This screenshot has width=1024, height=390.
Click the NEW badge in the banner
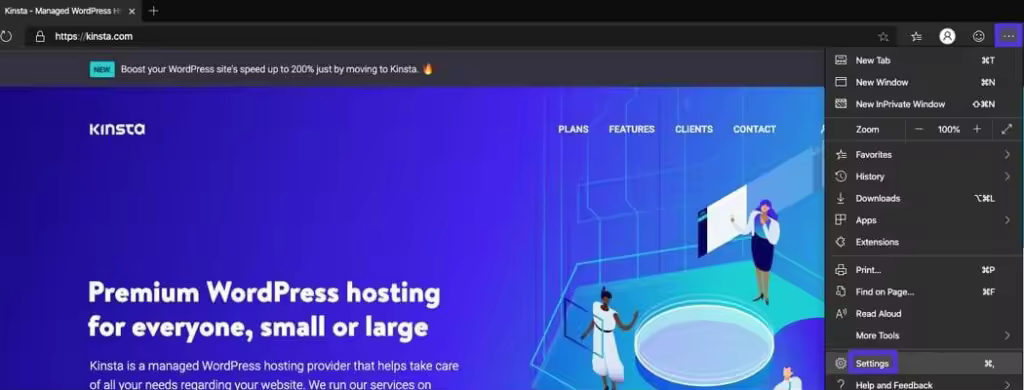(102, 69)
